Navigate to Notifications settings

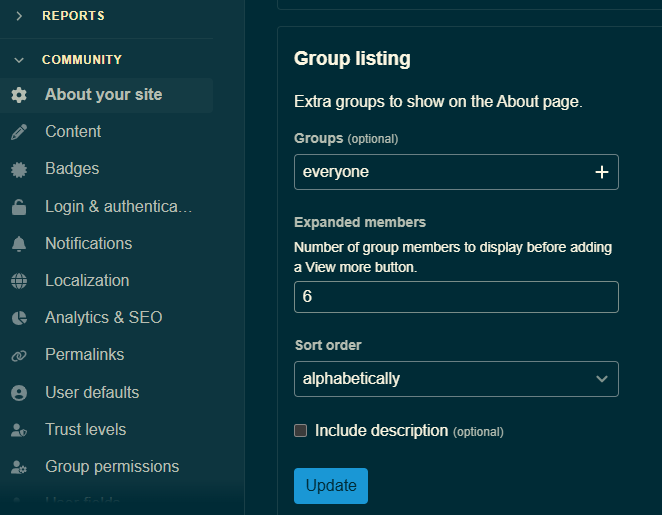tap(89, 243)
